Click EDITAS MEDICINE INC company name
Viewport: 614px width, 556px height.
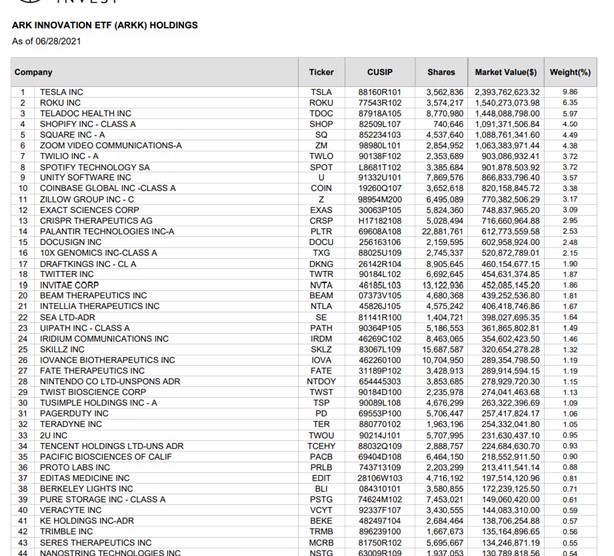coord(85,478)
